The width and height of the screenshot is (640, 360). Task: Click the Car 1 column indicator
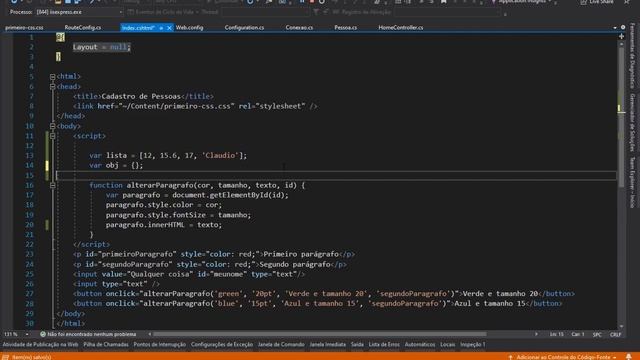click(x=578, y=334)
